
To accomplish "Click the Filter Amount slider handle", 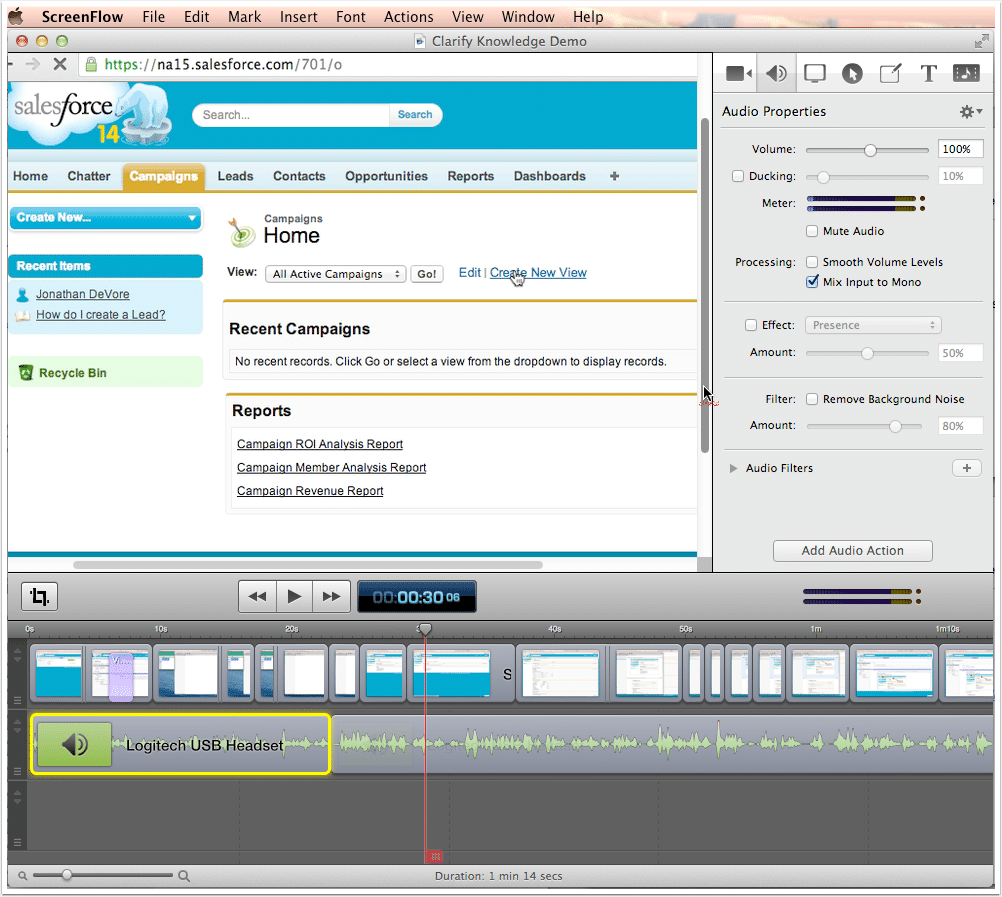I will click(895, 426).
